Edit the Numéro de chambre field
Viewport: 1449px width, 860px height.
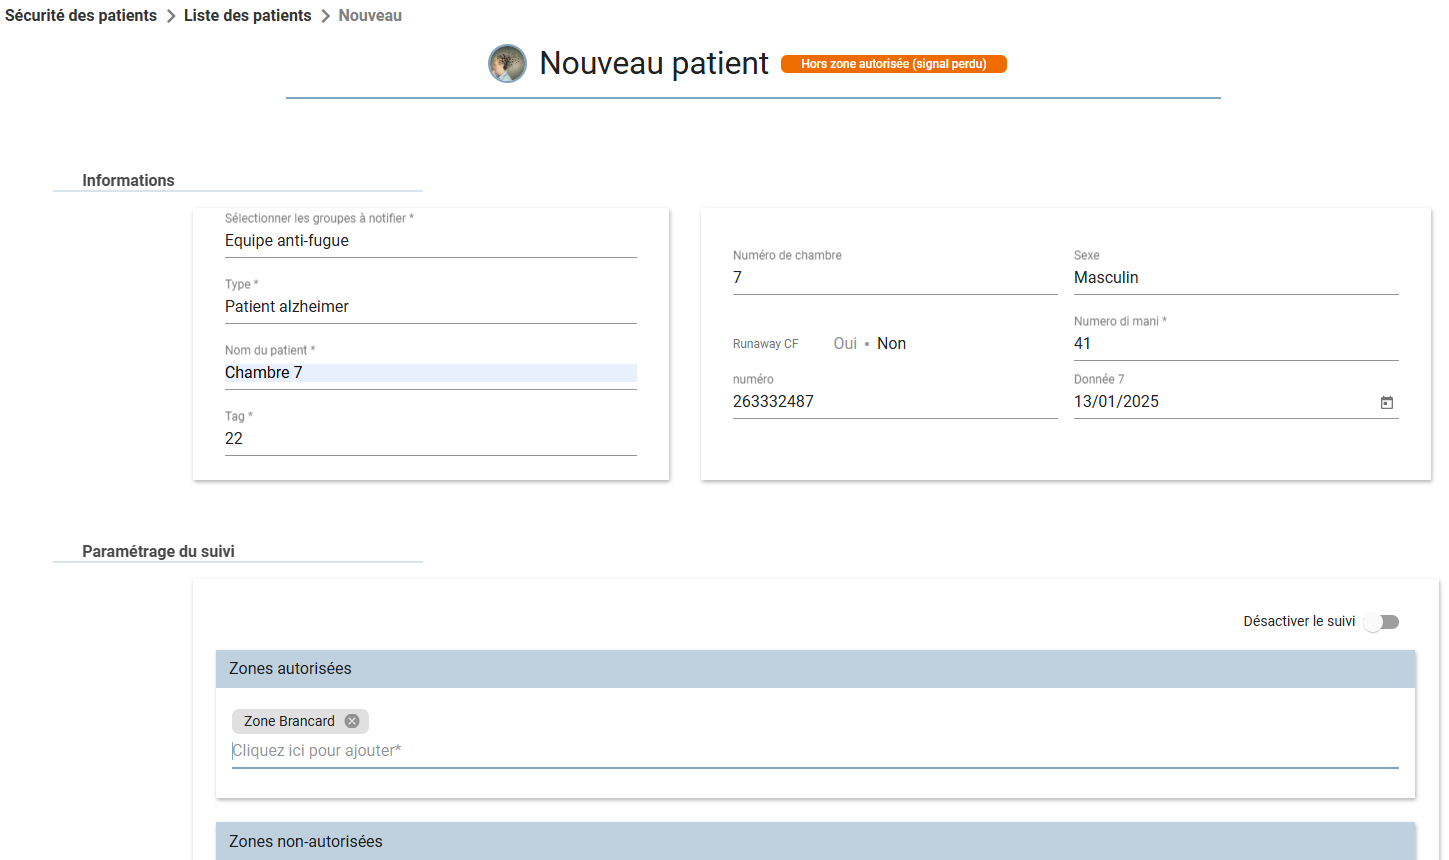click(x=895, y=278)
